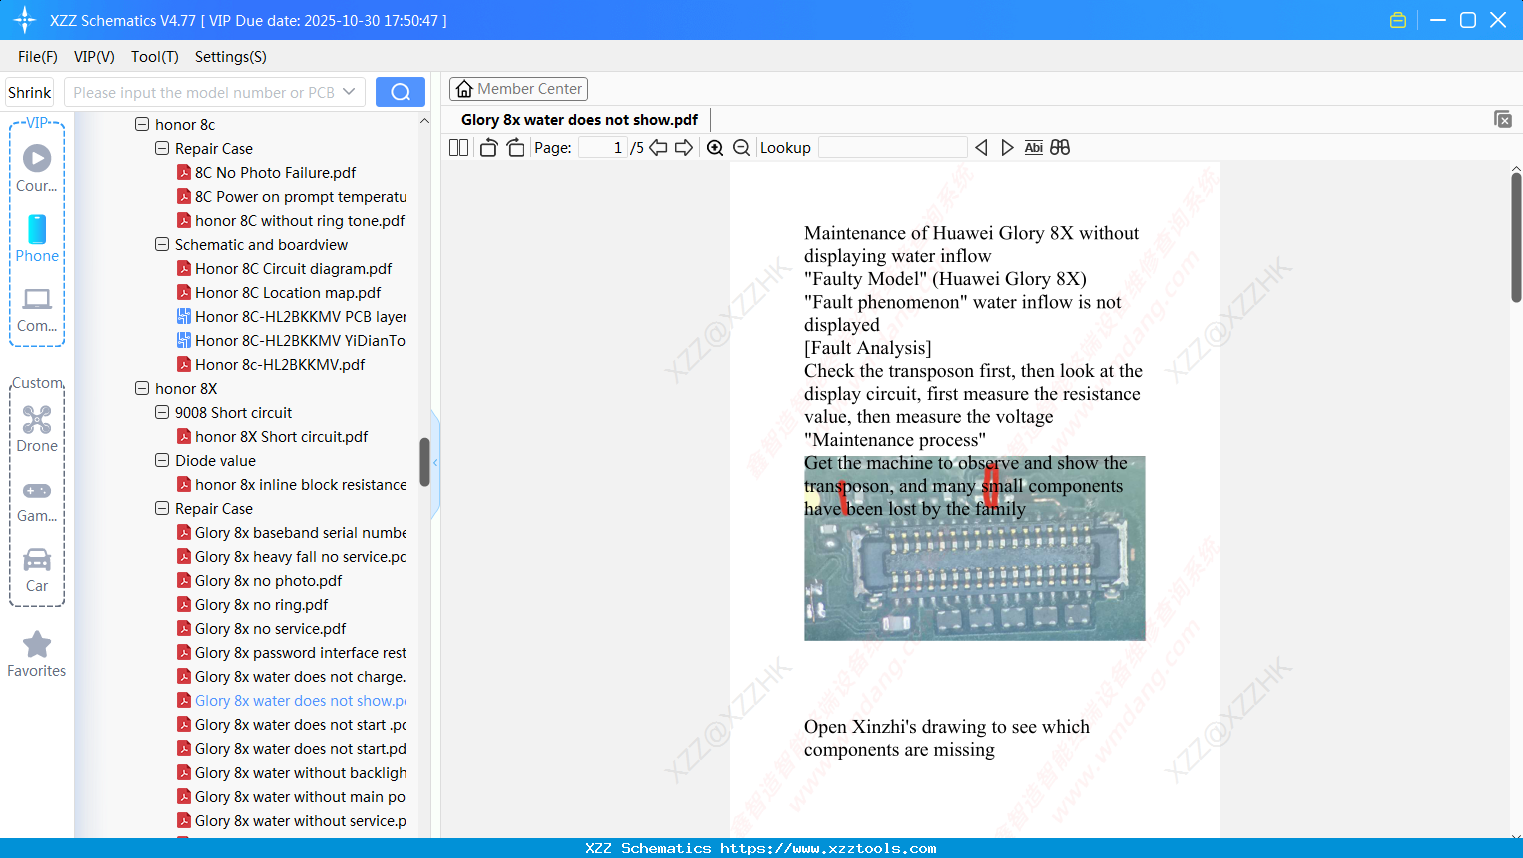Open honor 8X Short circuit.pdf

click(273, 436)
